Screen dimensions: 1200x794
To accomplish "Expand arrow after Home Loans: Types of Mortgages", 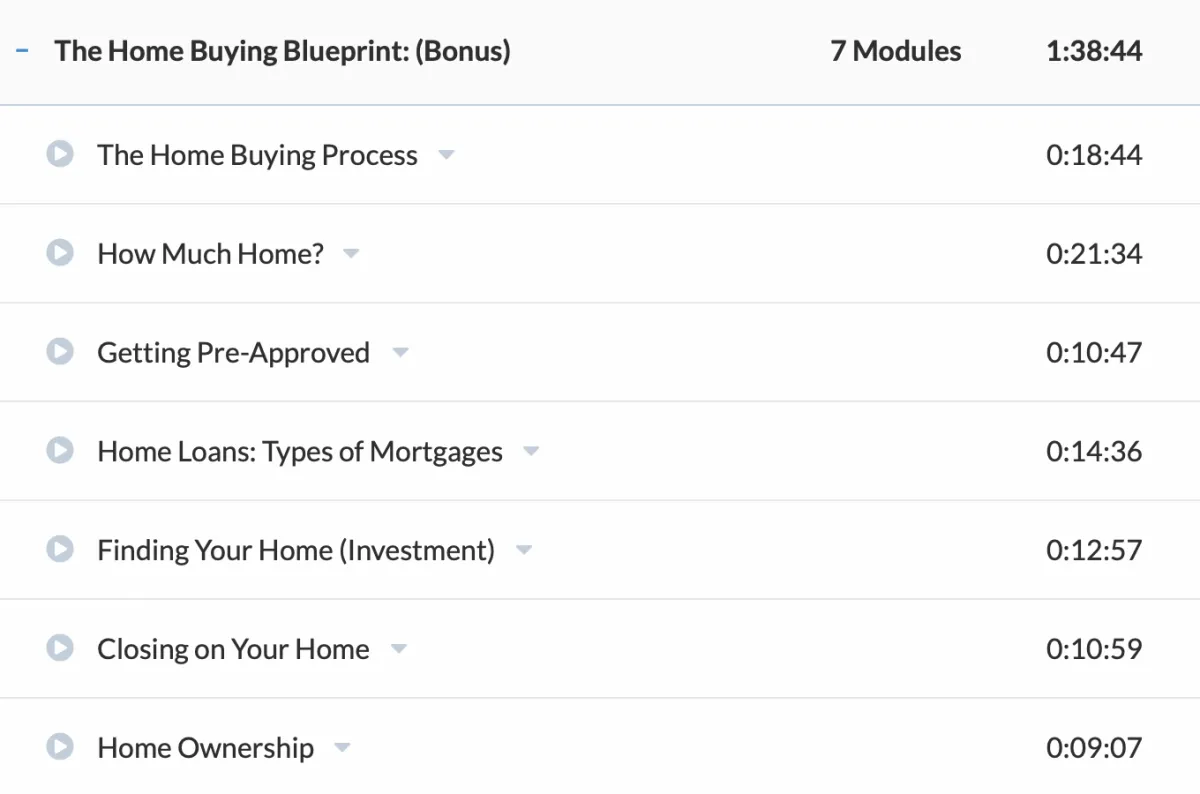I will tap(531, 452).
